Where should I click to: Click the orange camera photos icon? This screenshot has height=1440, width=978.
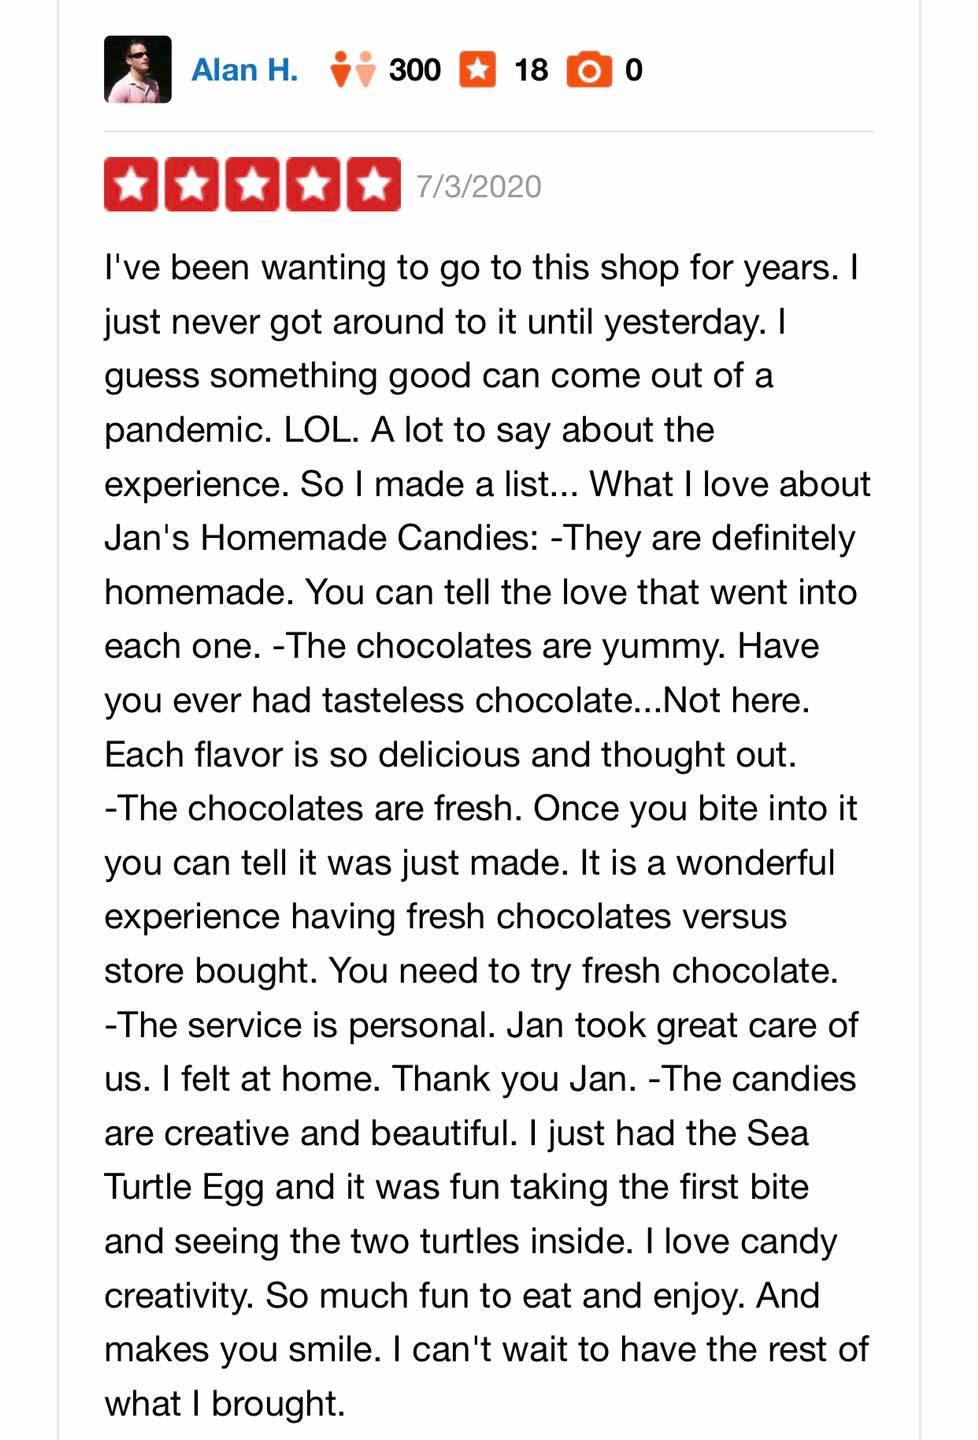589,70
